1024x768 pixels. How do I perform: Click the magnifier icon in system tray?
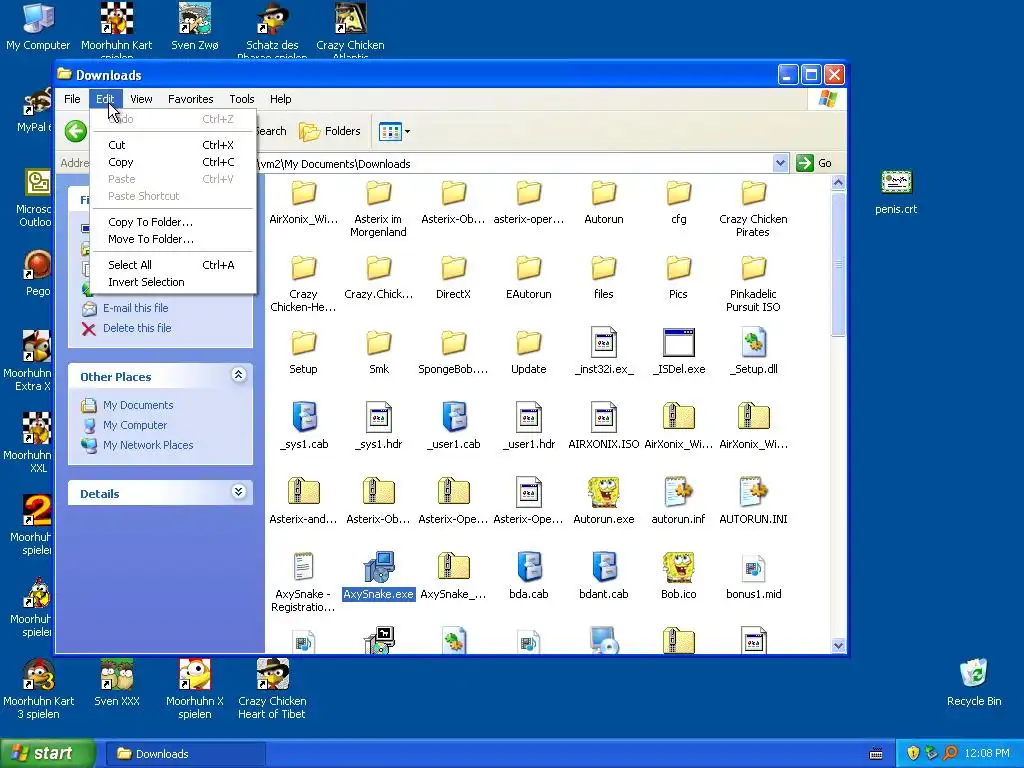coord(950,754)
